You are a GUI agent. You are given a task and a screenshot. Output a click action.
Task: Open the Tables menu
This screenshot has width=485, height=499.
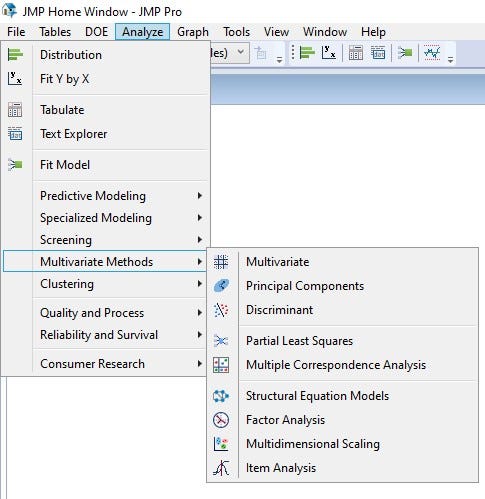click(55, 32)
